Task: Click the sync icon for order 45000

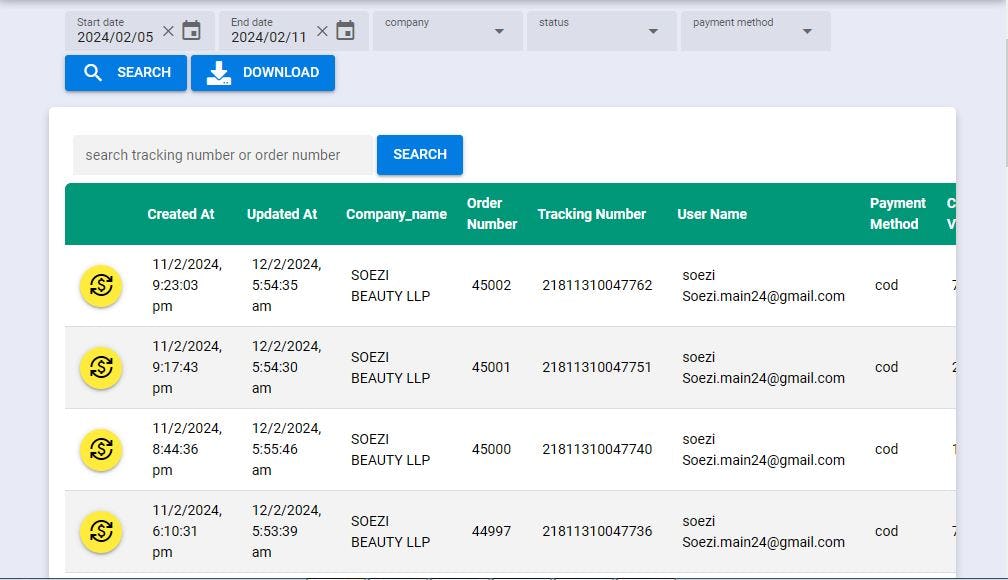Action: click(x=100, y=449)
